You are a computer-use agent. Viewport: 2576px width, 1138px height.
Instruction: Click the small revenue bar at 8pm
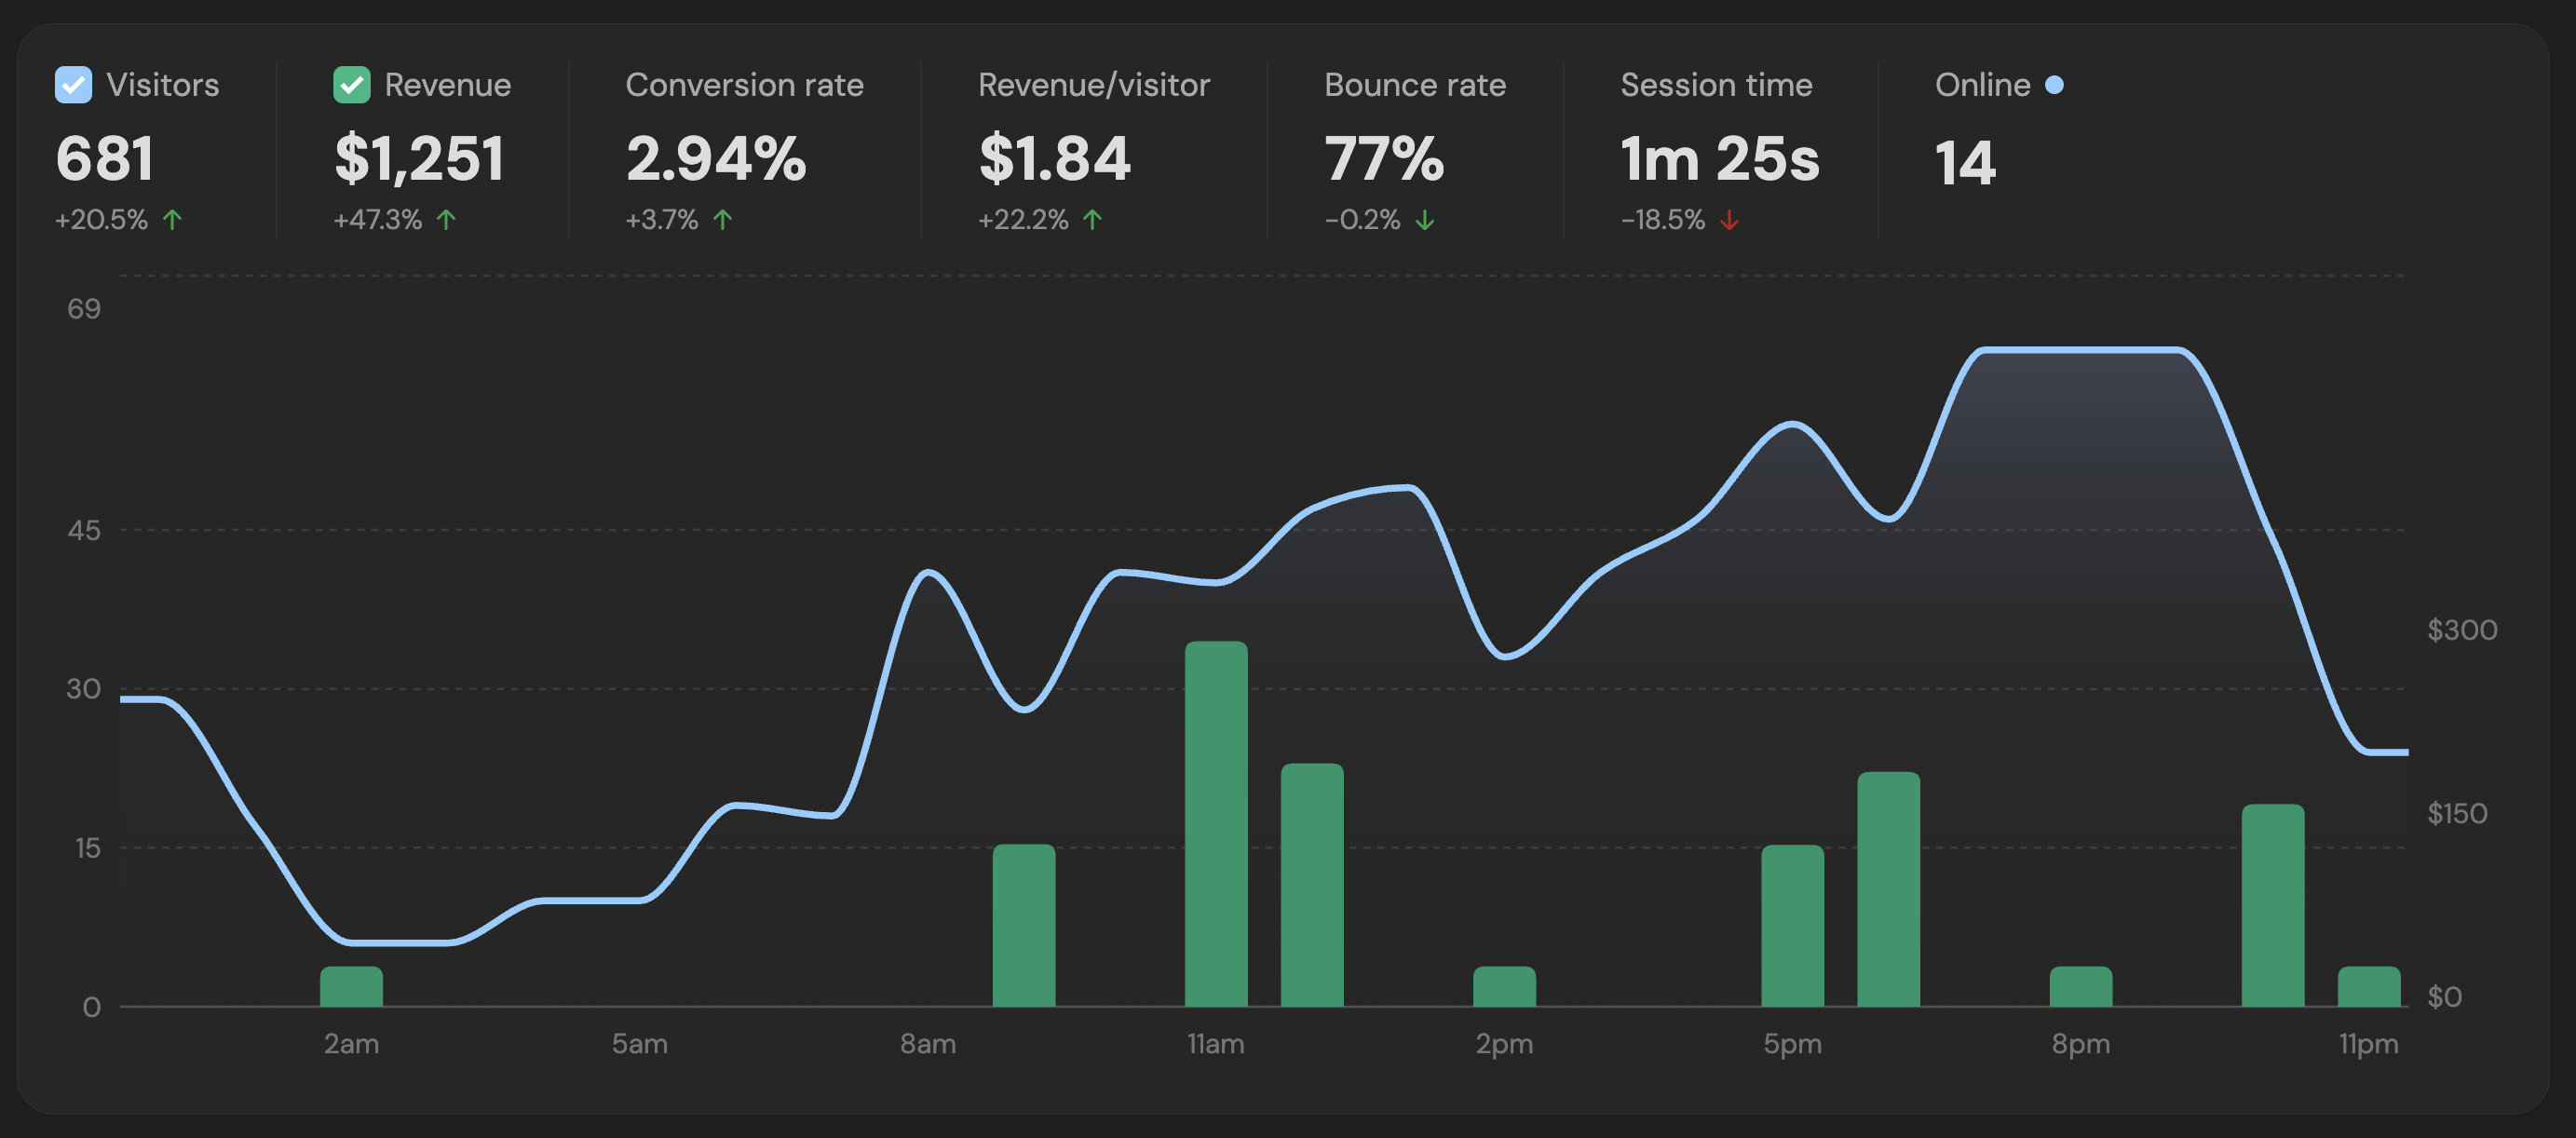pyautogui.click(x=2080, y=986)
